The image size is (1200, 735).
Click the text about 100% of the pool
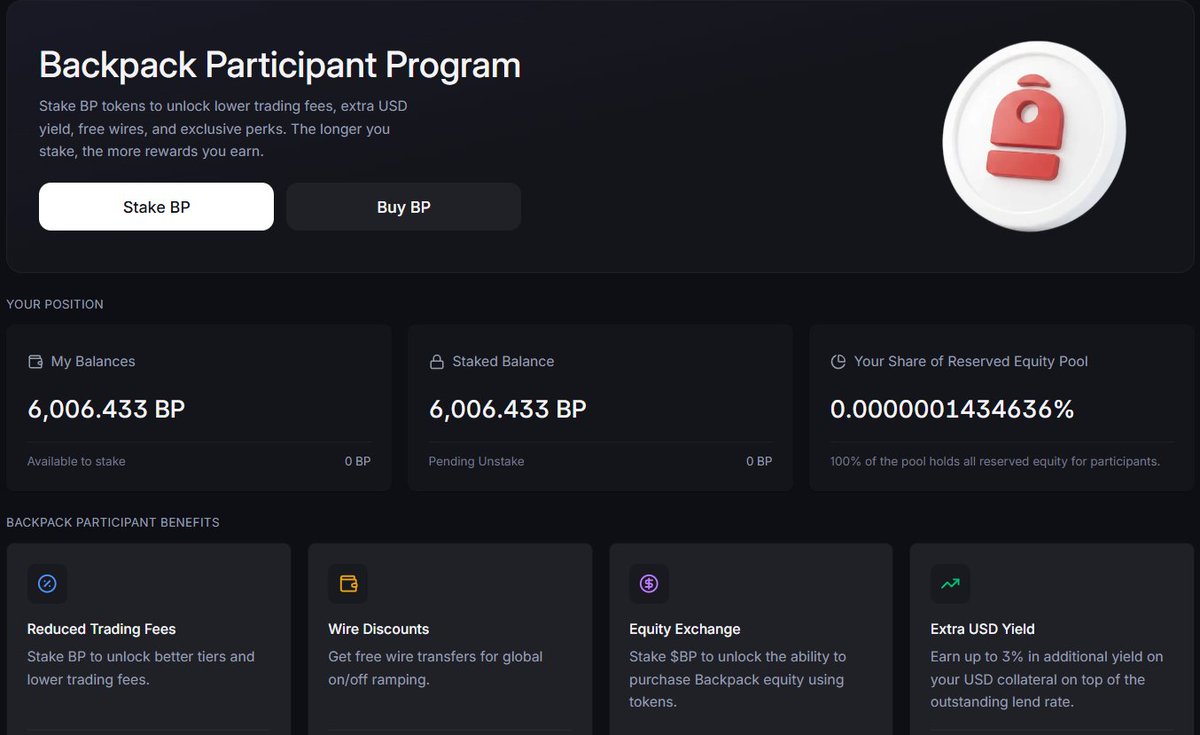(x=995, y=462)
